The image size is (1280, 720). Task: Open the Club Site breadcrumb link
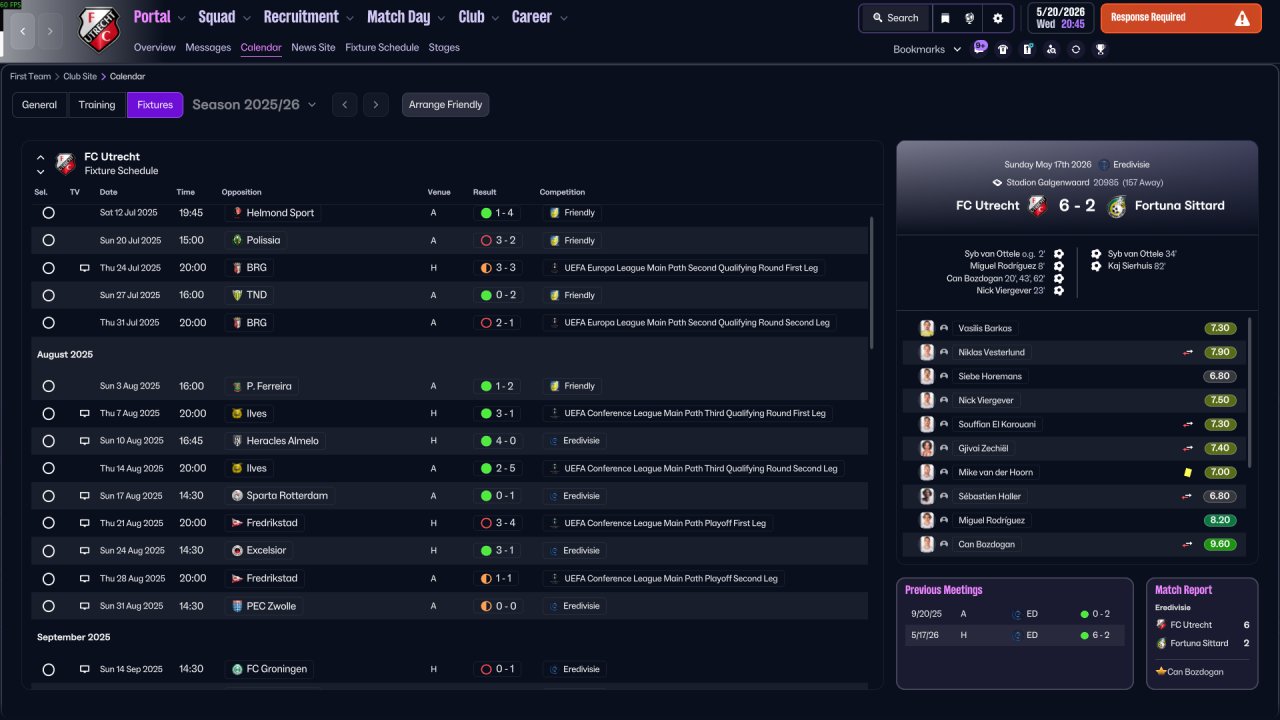81,76
